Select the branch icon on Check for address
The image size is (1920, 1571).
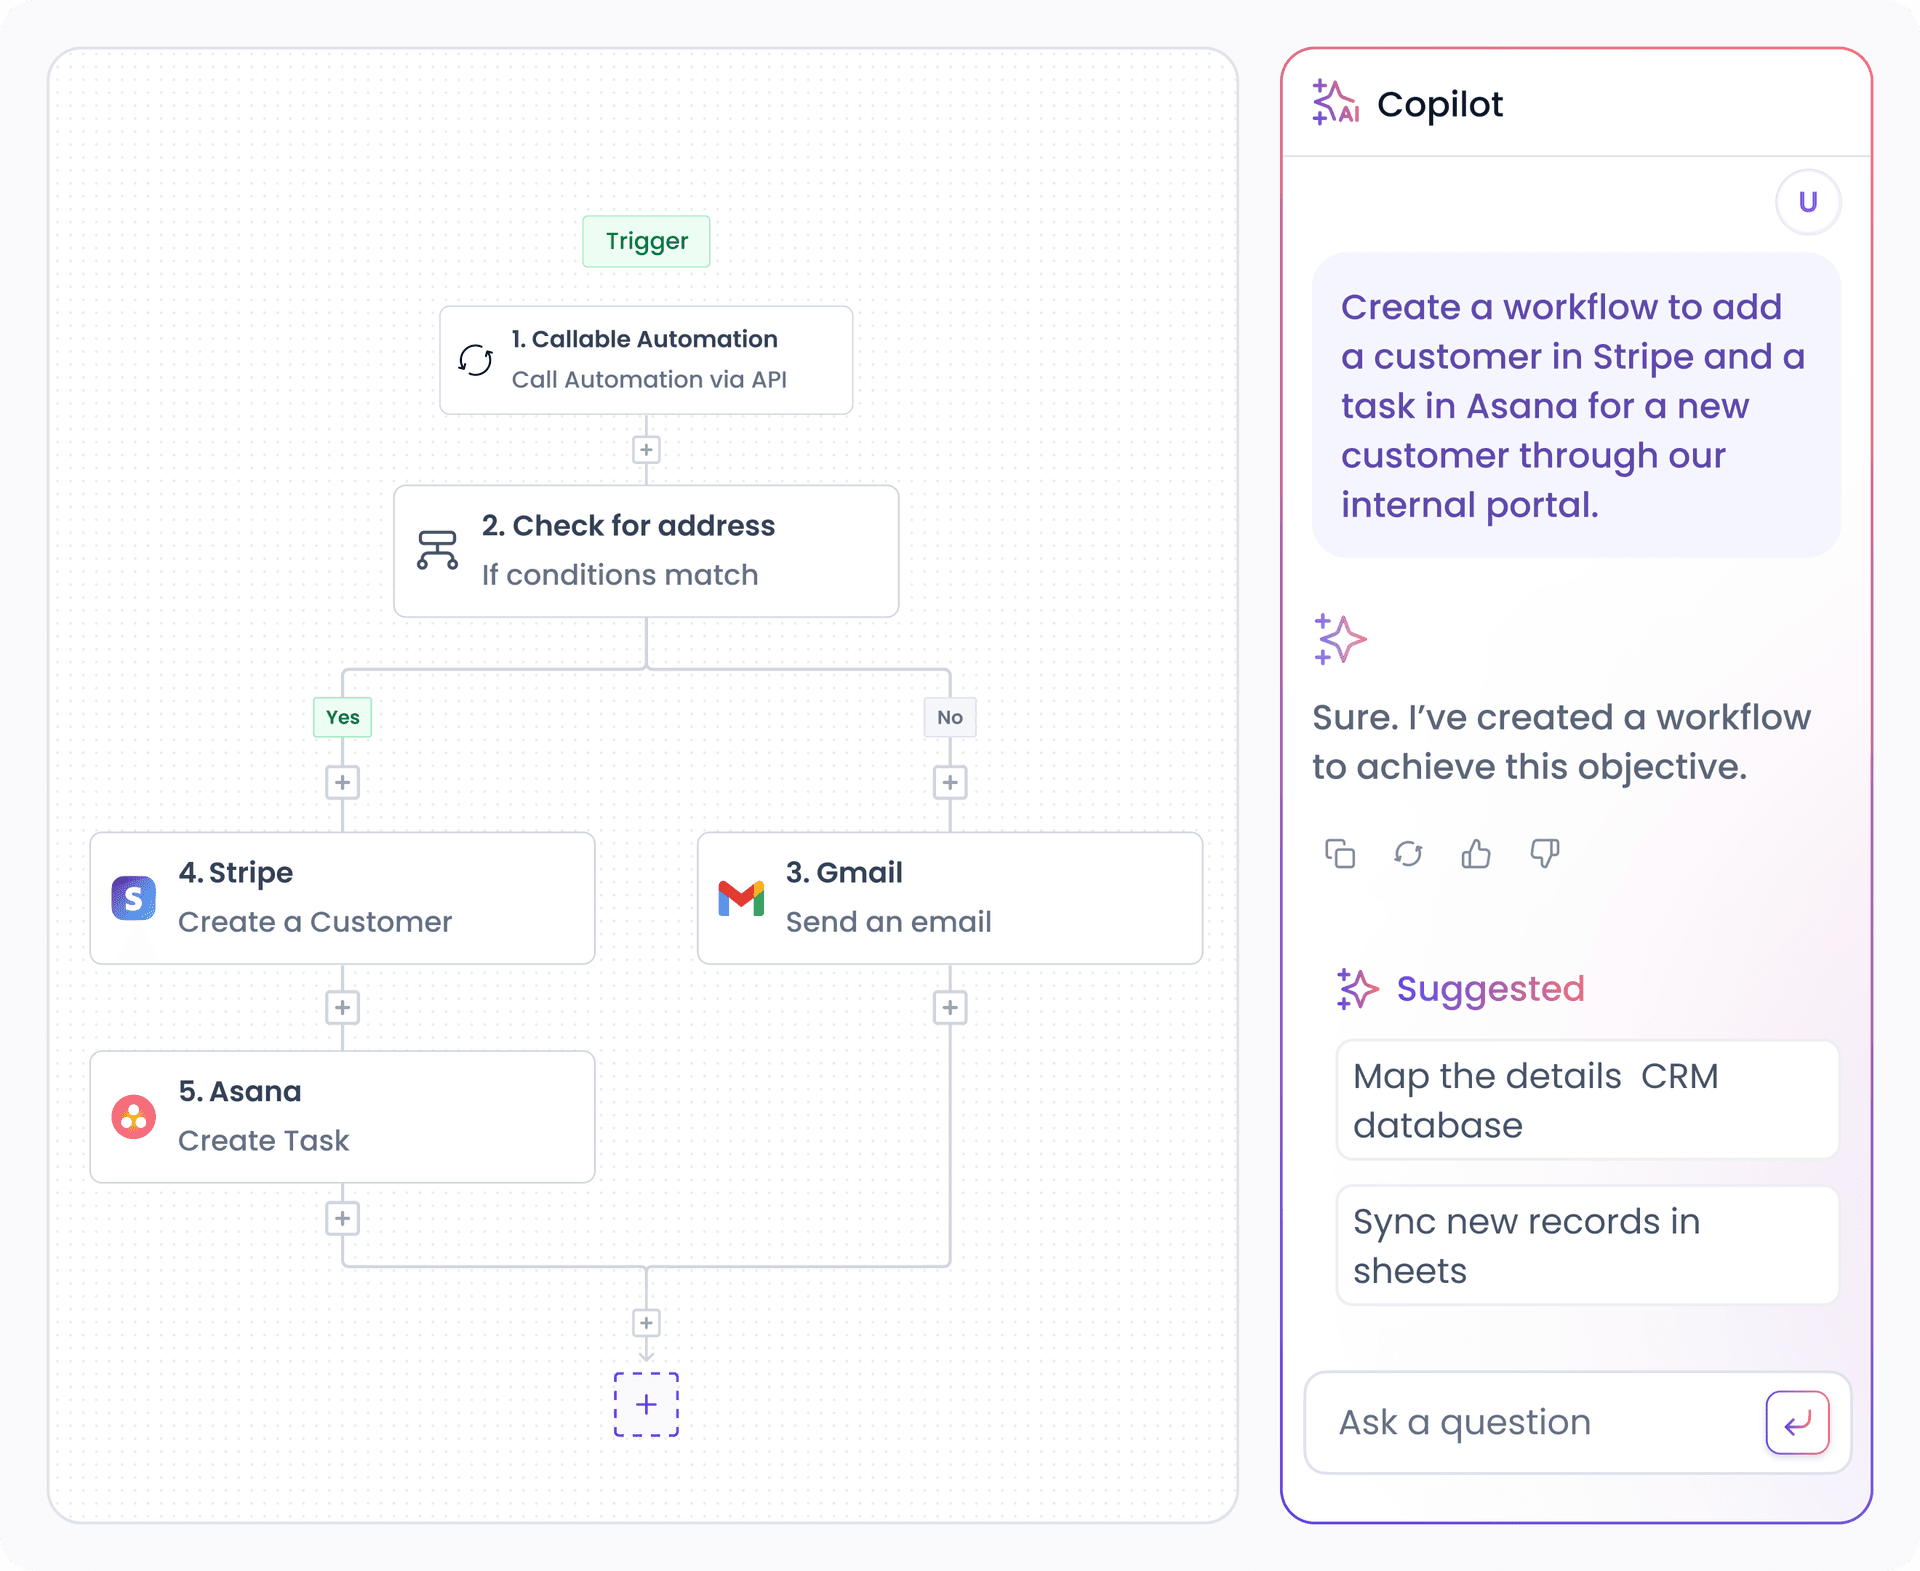point(438,549)
